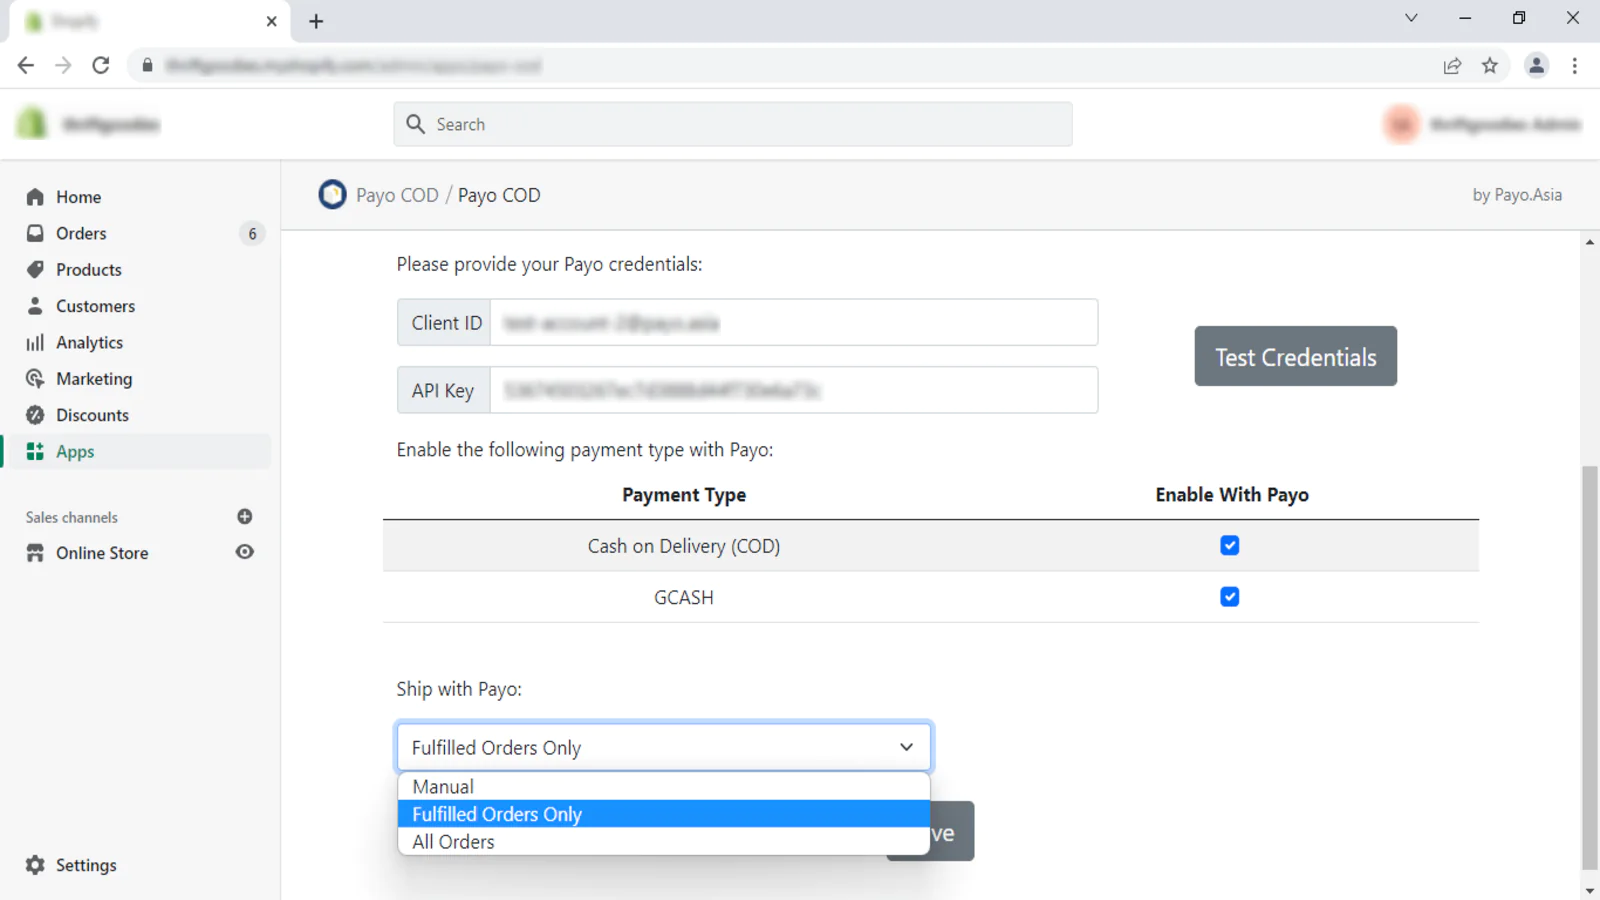Click the Payo COD breadcrumb link
The height and width of the screenshot is (900, 1600).
pyautogui.click(x=397, y=195)
